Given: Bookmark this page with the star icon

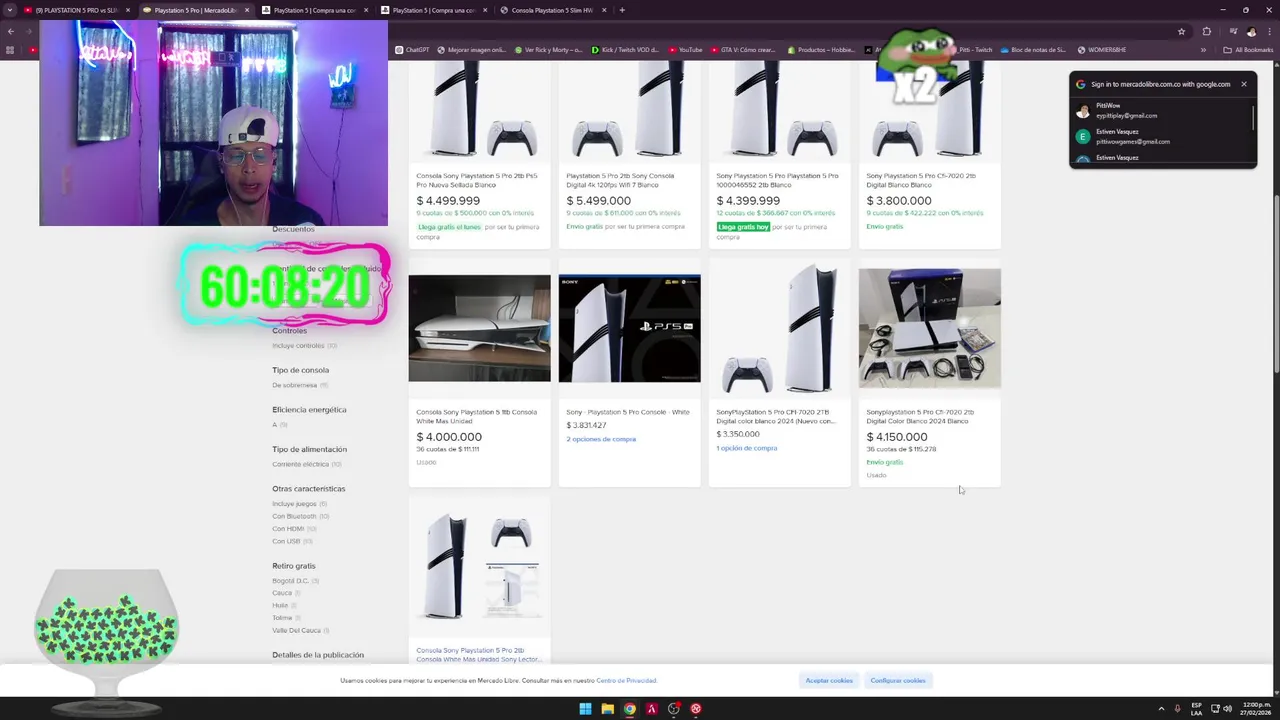Looking at the screenshot, I should [1181, 31].
